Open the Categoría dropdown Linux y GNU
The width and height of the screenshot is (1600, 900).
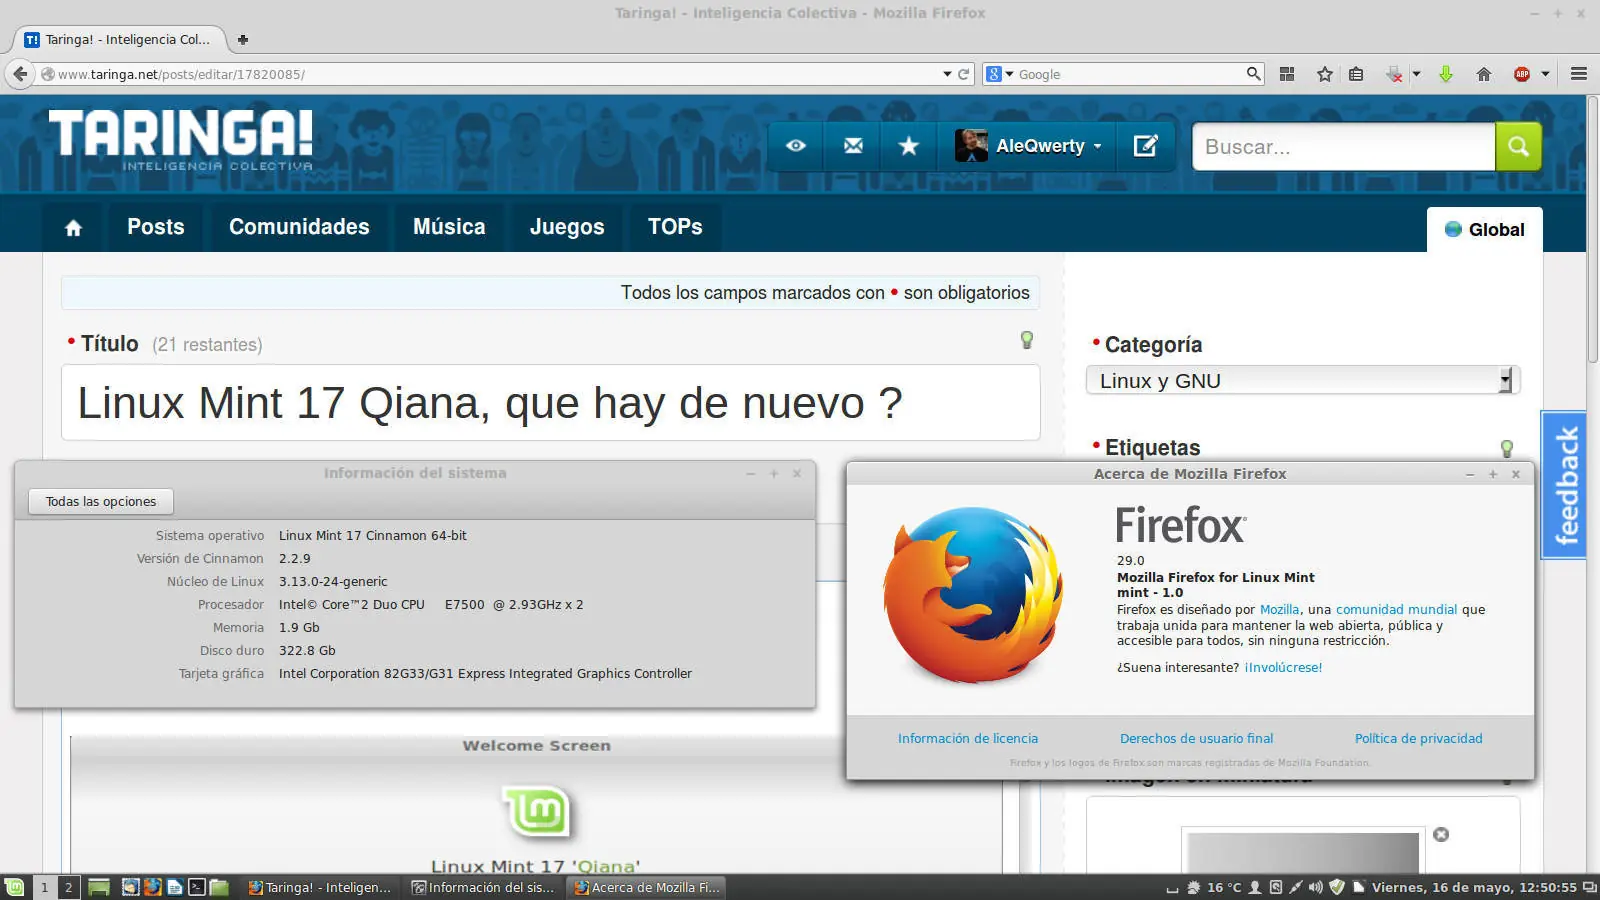1303,381
